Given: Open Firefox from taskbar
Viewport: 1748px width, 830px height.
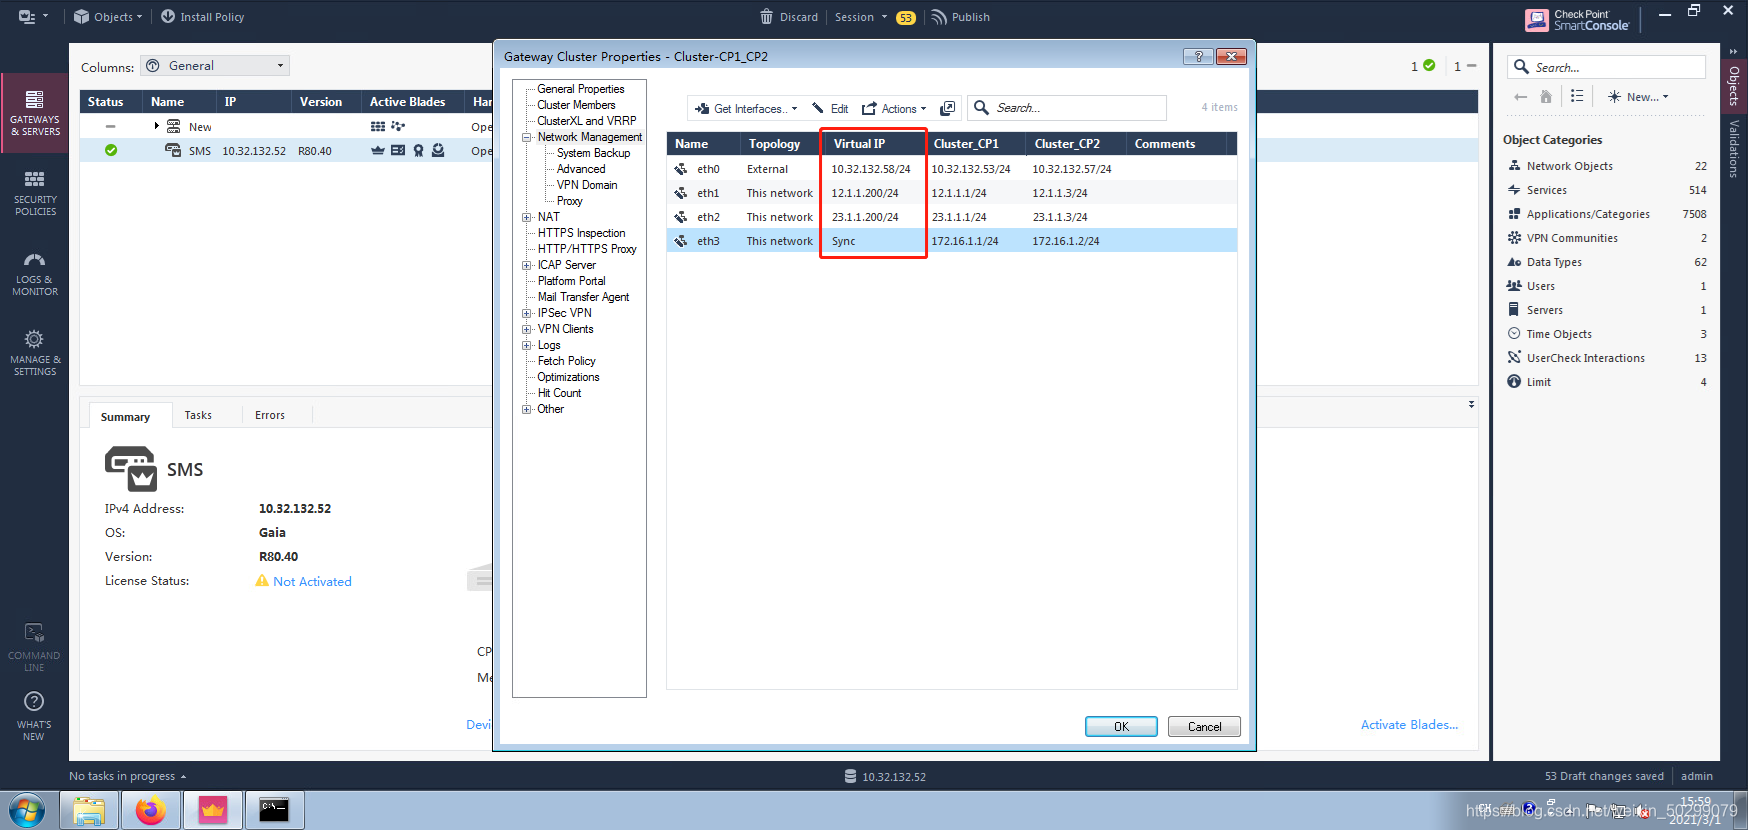Looking at the screenshot, I should pos(151,810).
